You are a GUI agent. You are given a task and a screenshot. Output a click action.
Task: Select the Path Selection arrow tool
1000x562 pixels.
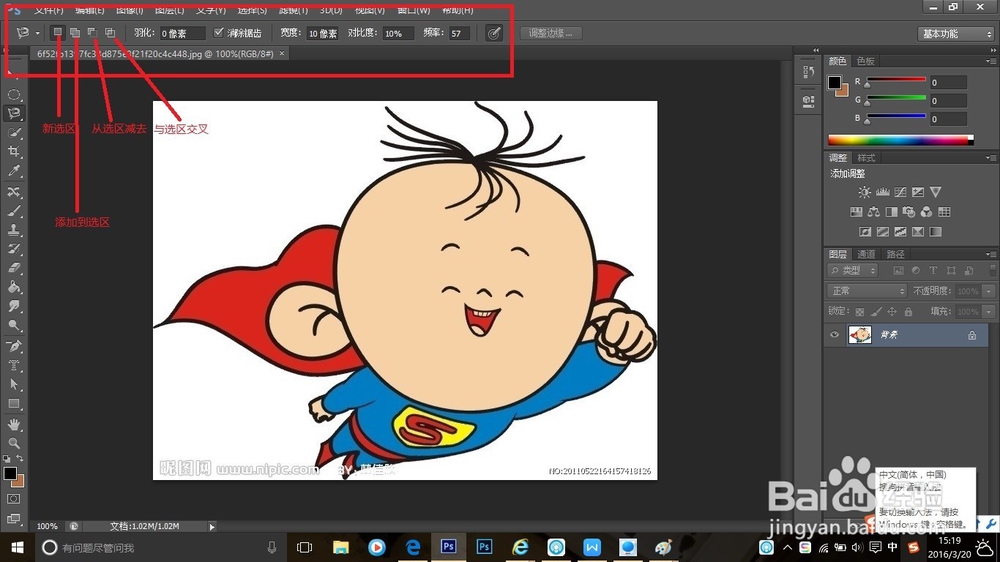14,385
